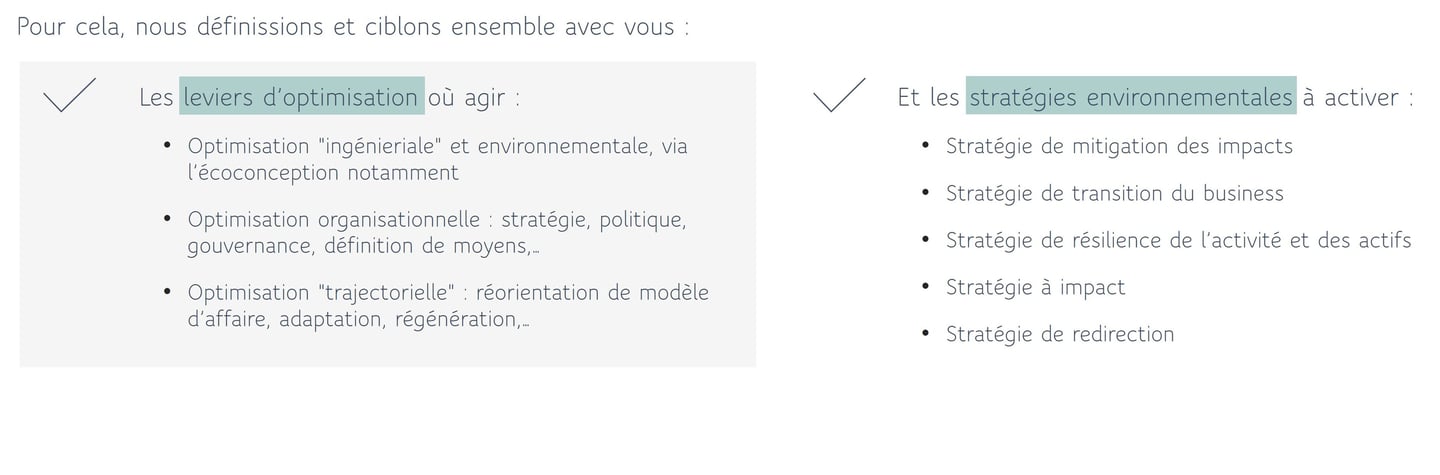Screen dimensions: 1440x475
Task: Click "Stratégie de résilience de l'activité" item
Action: click(x=1178, y=240)
